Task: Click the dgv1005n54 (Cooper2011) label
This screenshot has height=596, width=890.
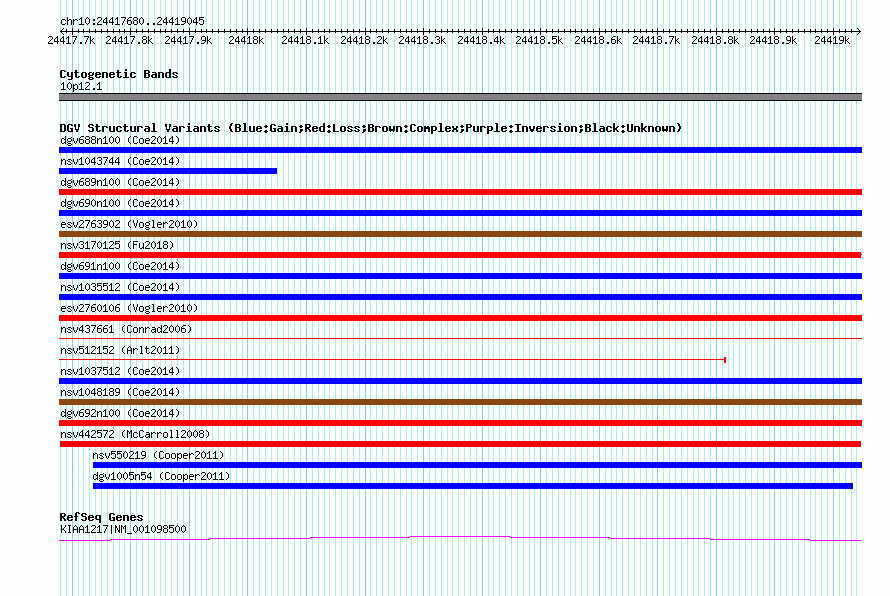Action: 161,476
